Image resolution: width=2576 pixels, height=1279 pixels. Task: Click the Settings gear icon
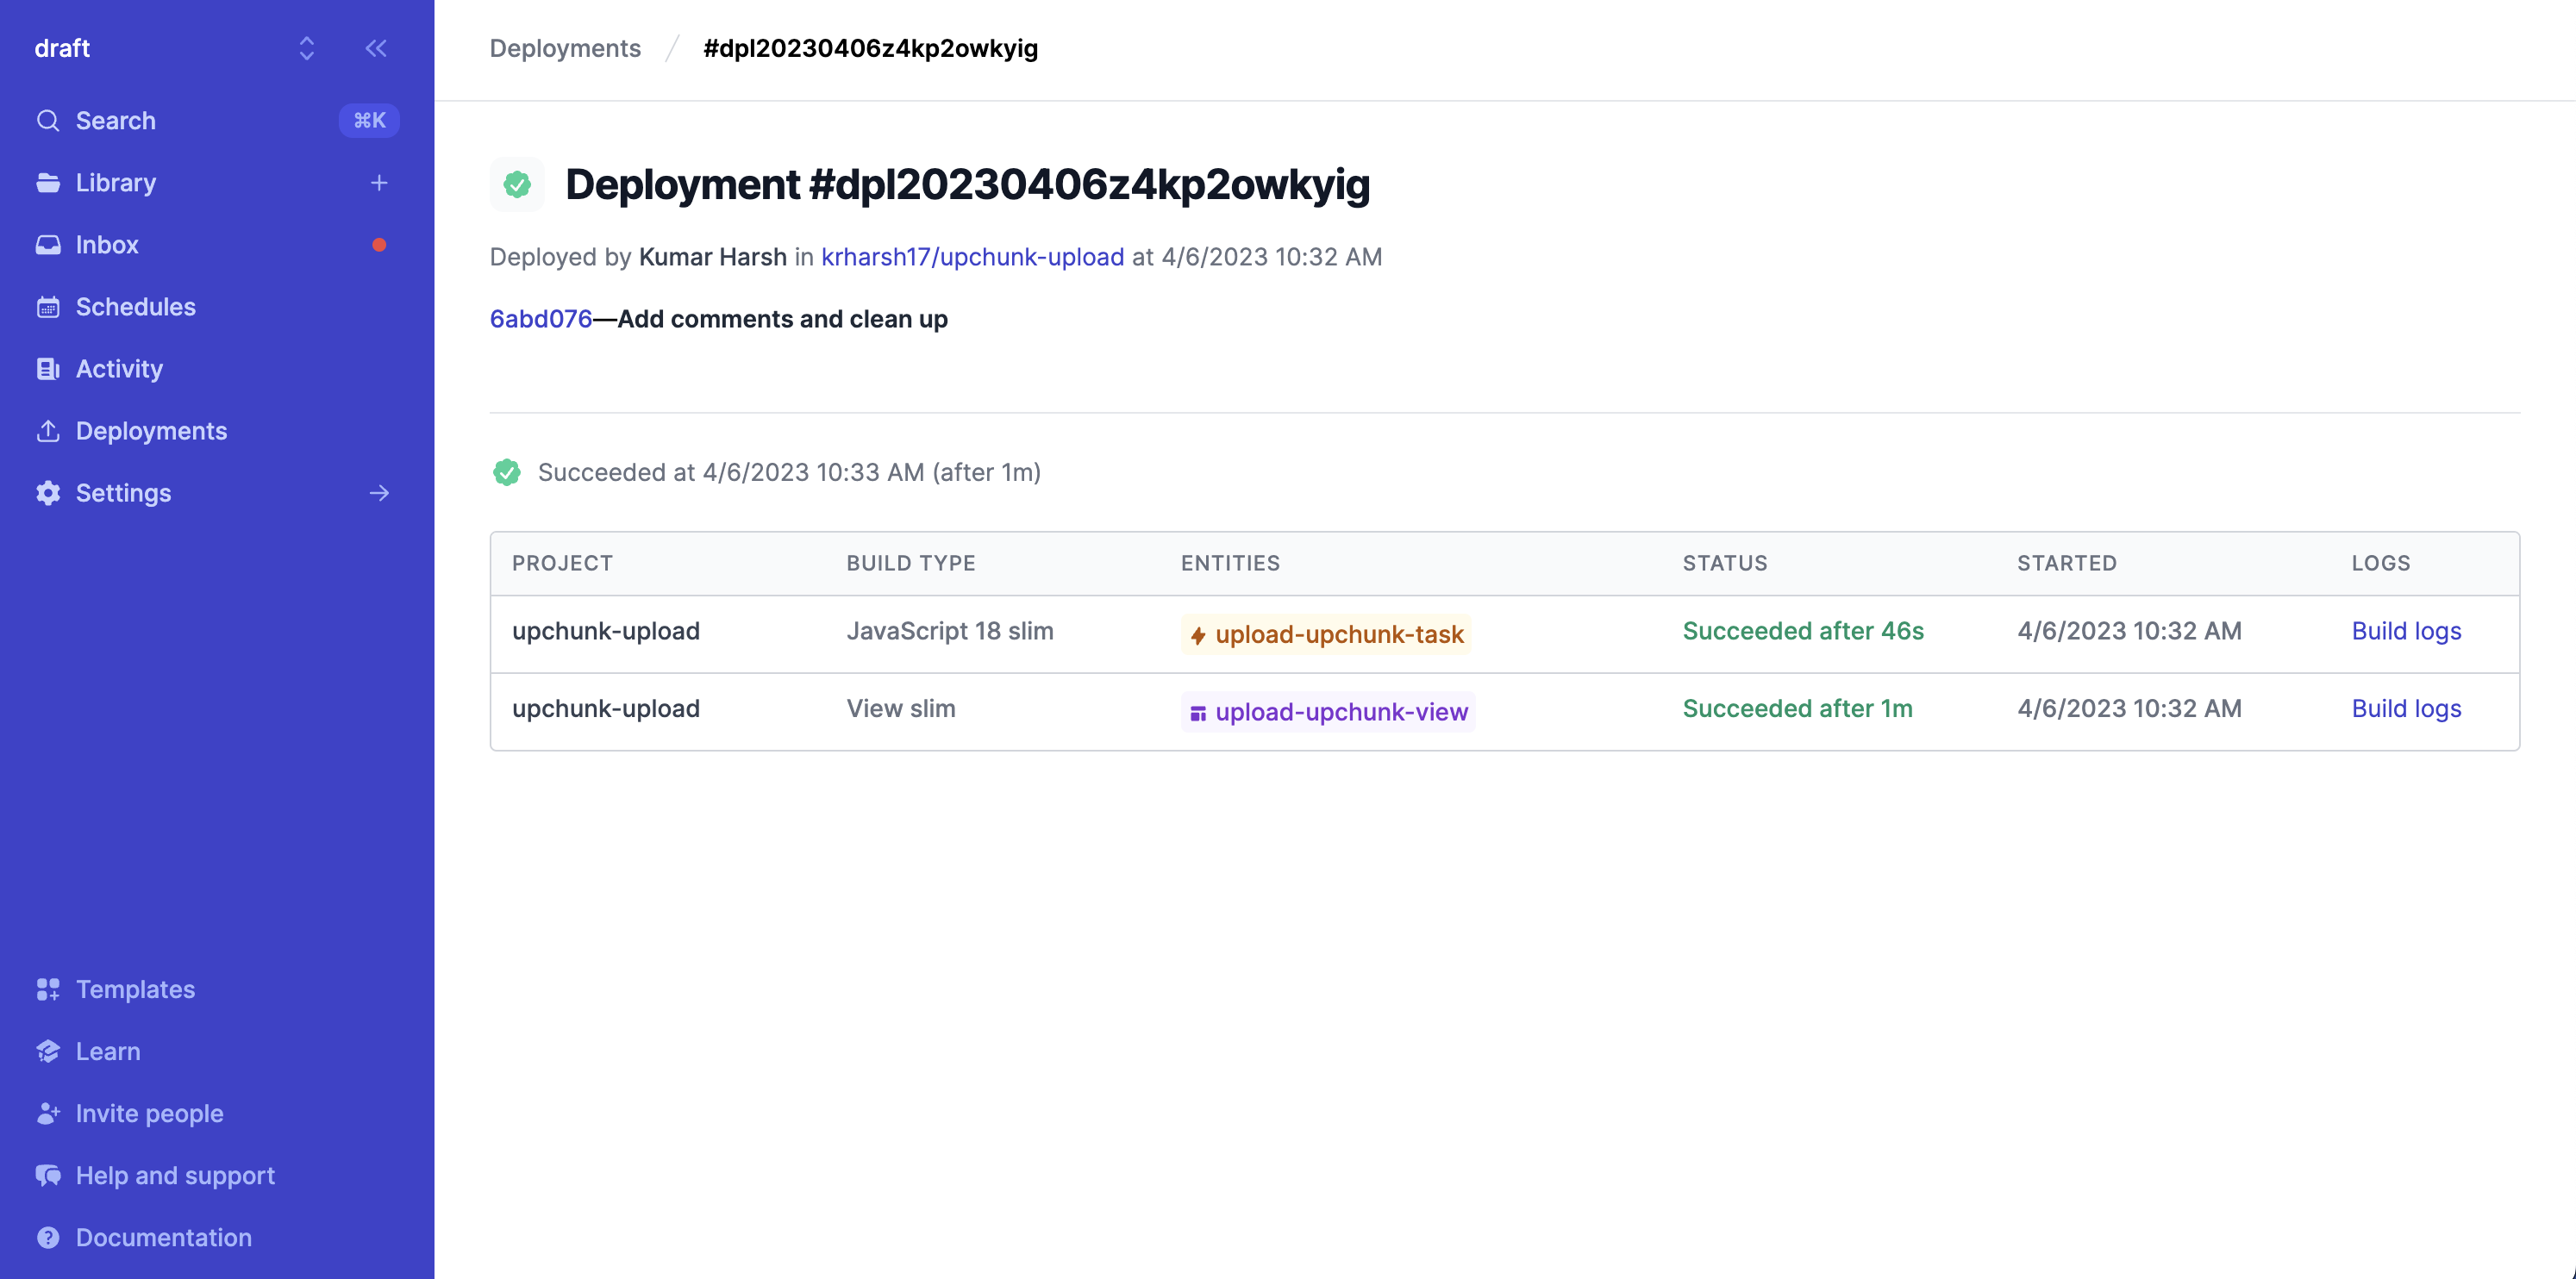tap(48, 493)
